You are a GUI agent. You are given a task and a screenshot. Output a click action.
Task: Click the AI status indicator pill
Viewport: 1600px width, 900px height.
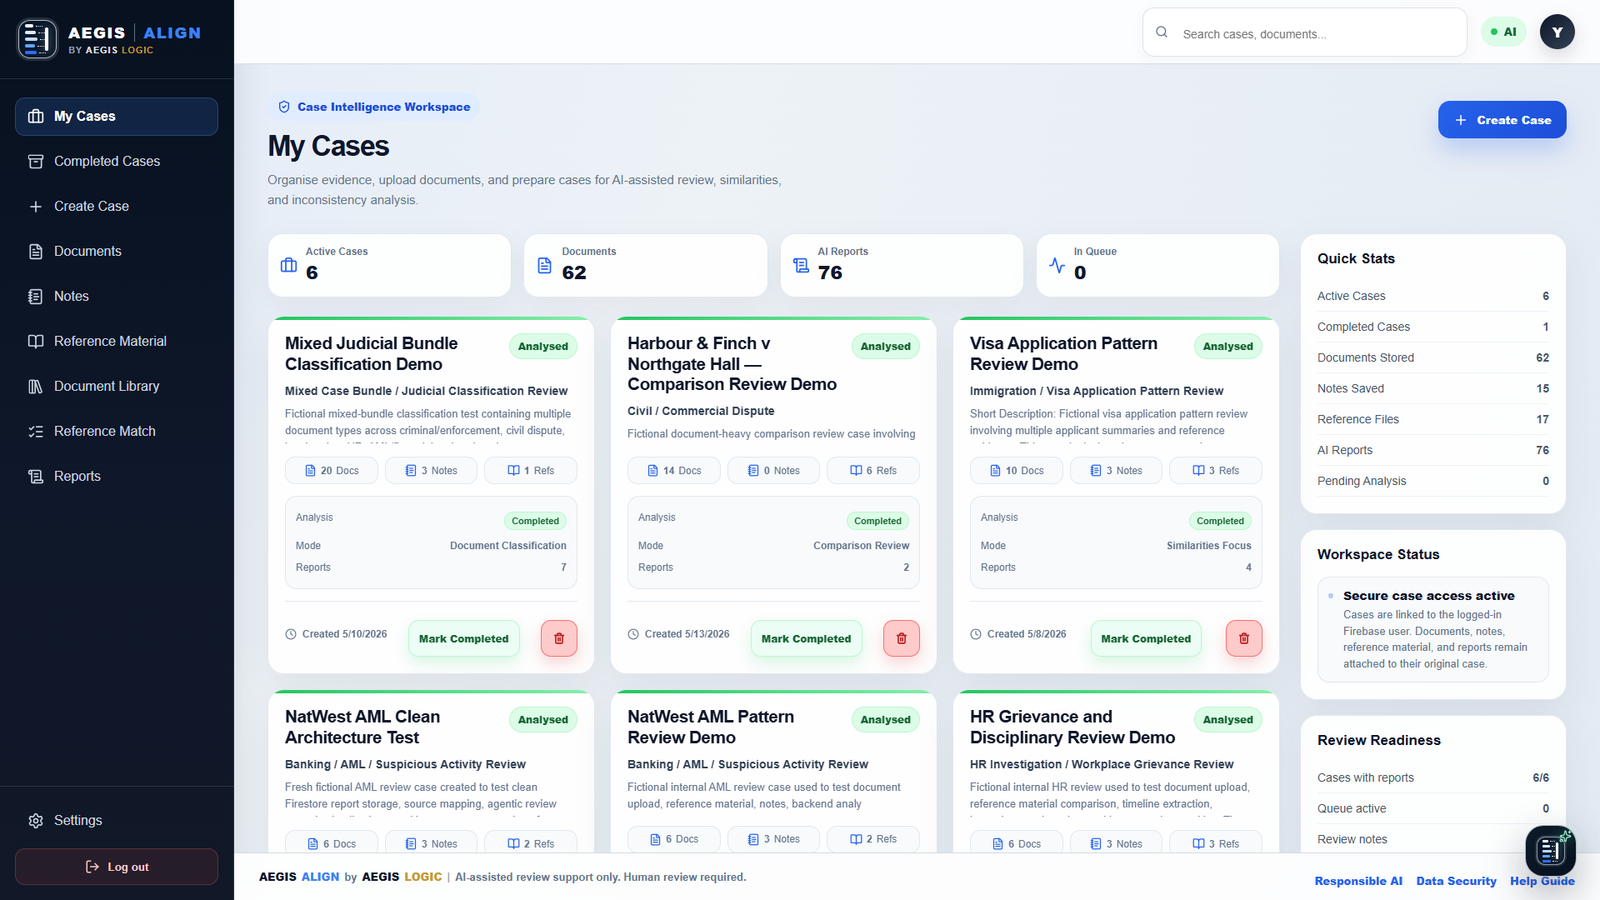click(x=1503, y=32)
